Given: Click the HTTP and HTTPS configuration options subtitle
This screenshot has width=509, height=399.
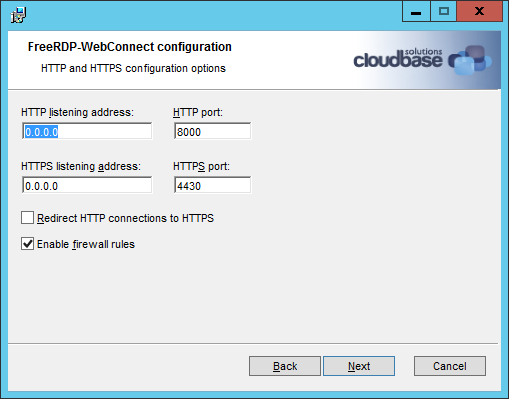Looking at the screenshot, I should coord(133,68).
